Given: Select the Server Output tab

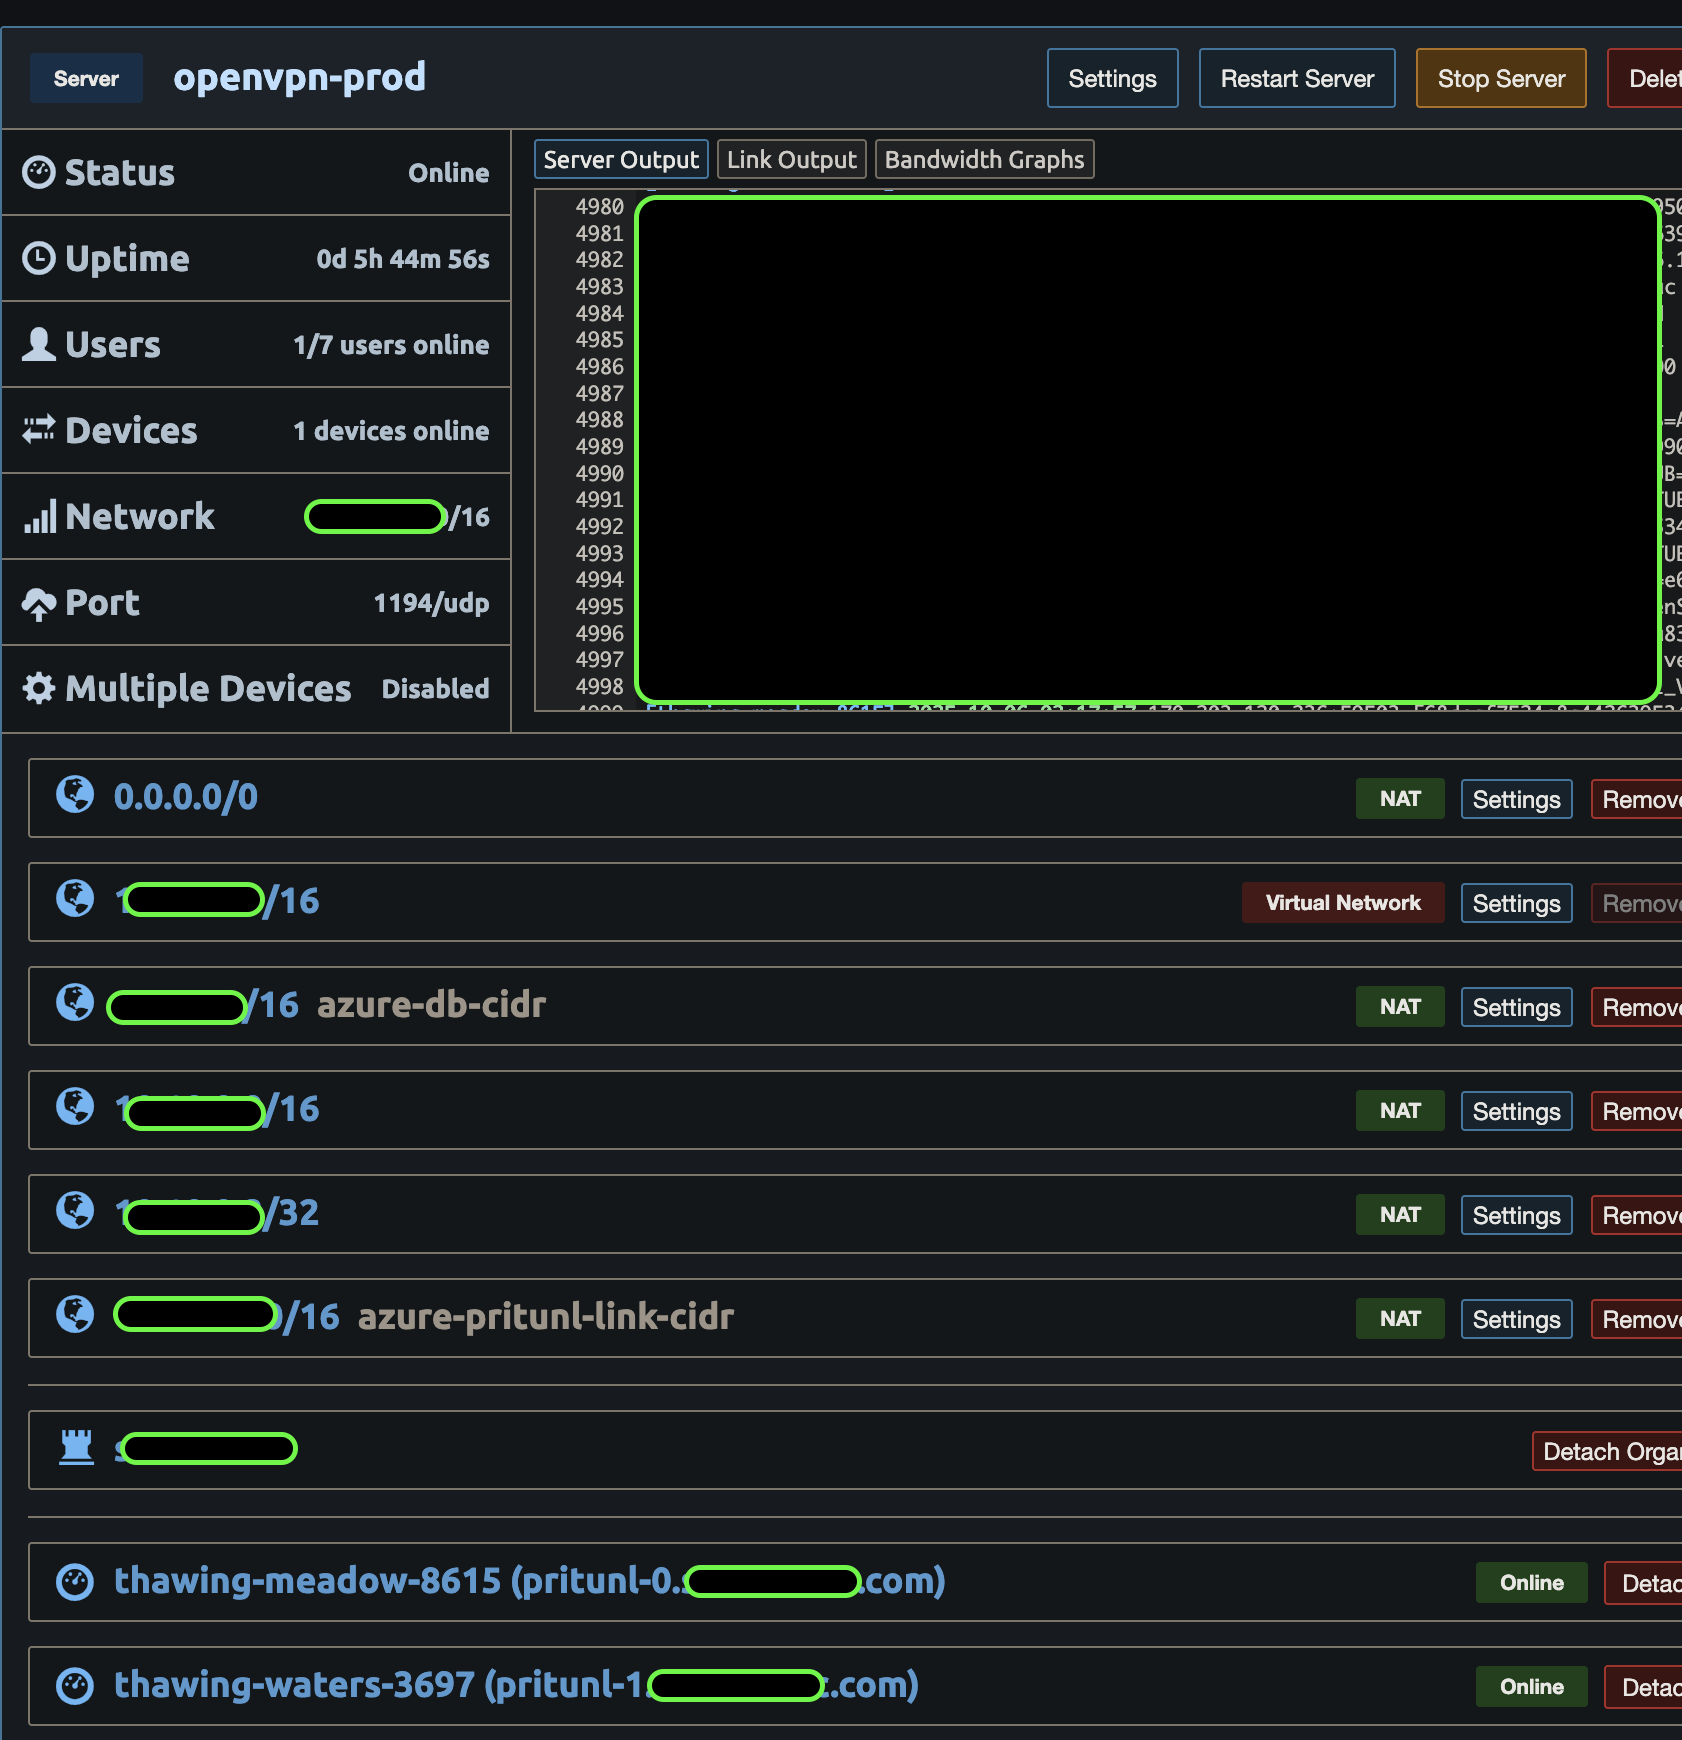Looking at the screenshot, I should coord(621,160).
